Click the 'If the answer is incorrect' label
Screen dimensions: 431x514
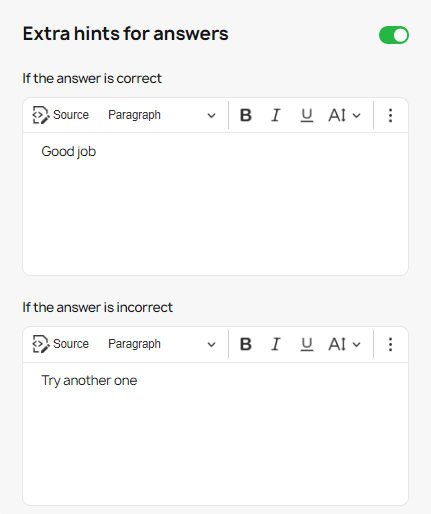coord(98,307)
